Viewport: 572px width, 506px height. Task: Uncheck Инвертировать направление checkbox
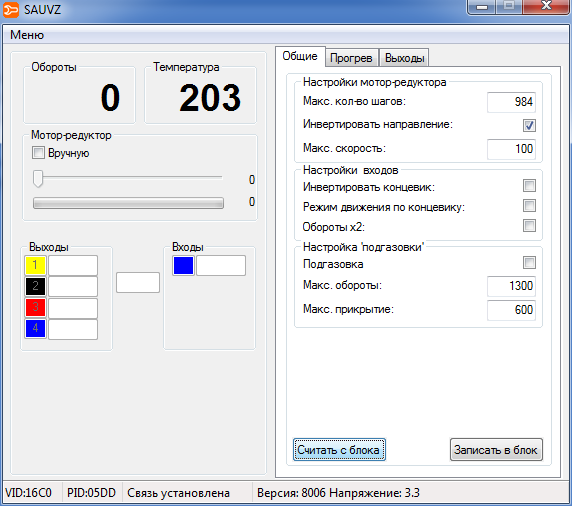529,125
